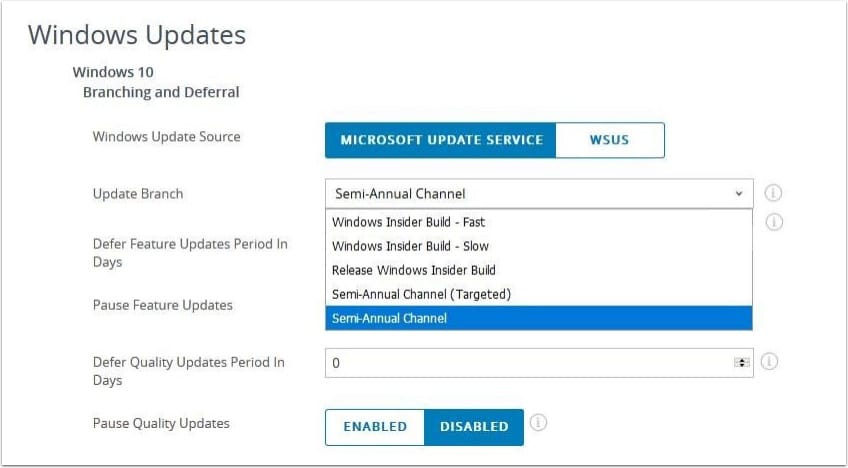Screen dimensions: 848x468
Task: Set Pause Quality Updates to Disabled
Action: [x=474, y=426]
